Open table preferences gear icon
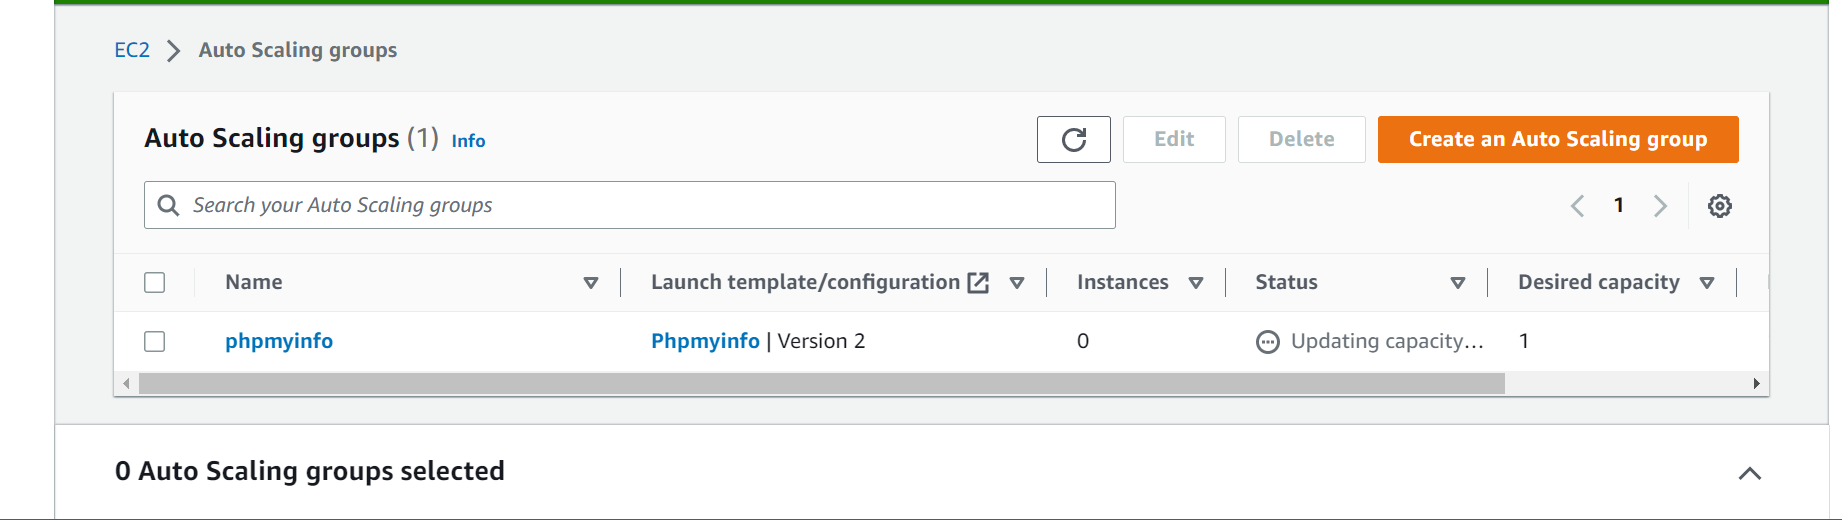Image resolution: width=1842 pixels, height=520 pixels. click(1719, 206)
